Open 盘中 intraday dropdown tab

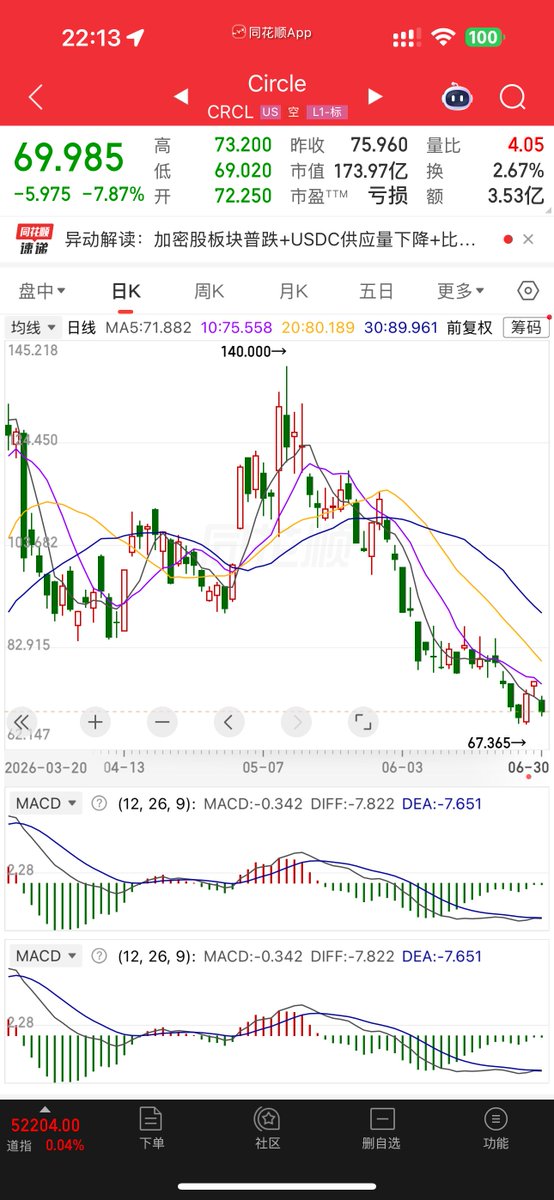pyautogui.click(x=42, y=291)
